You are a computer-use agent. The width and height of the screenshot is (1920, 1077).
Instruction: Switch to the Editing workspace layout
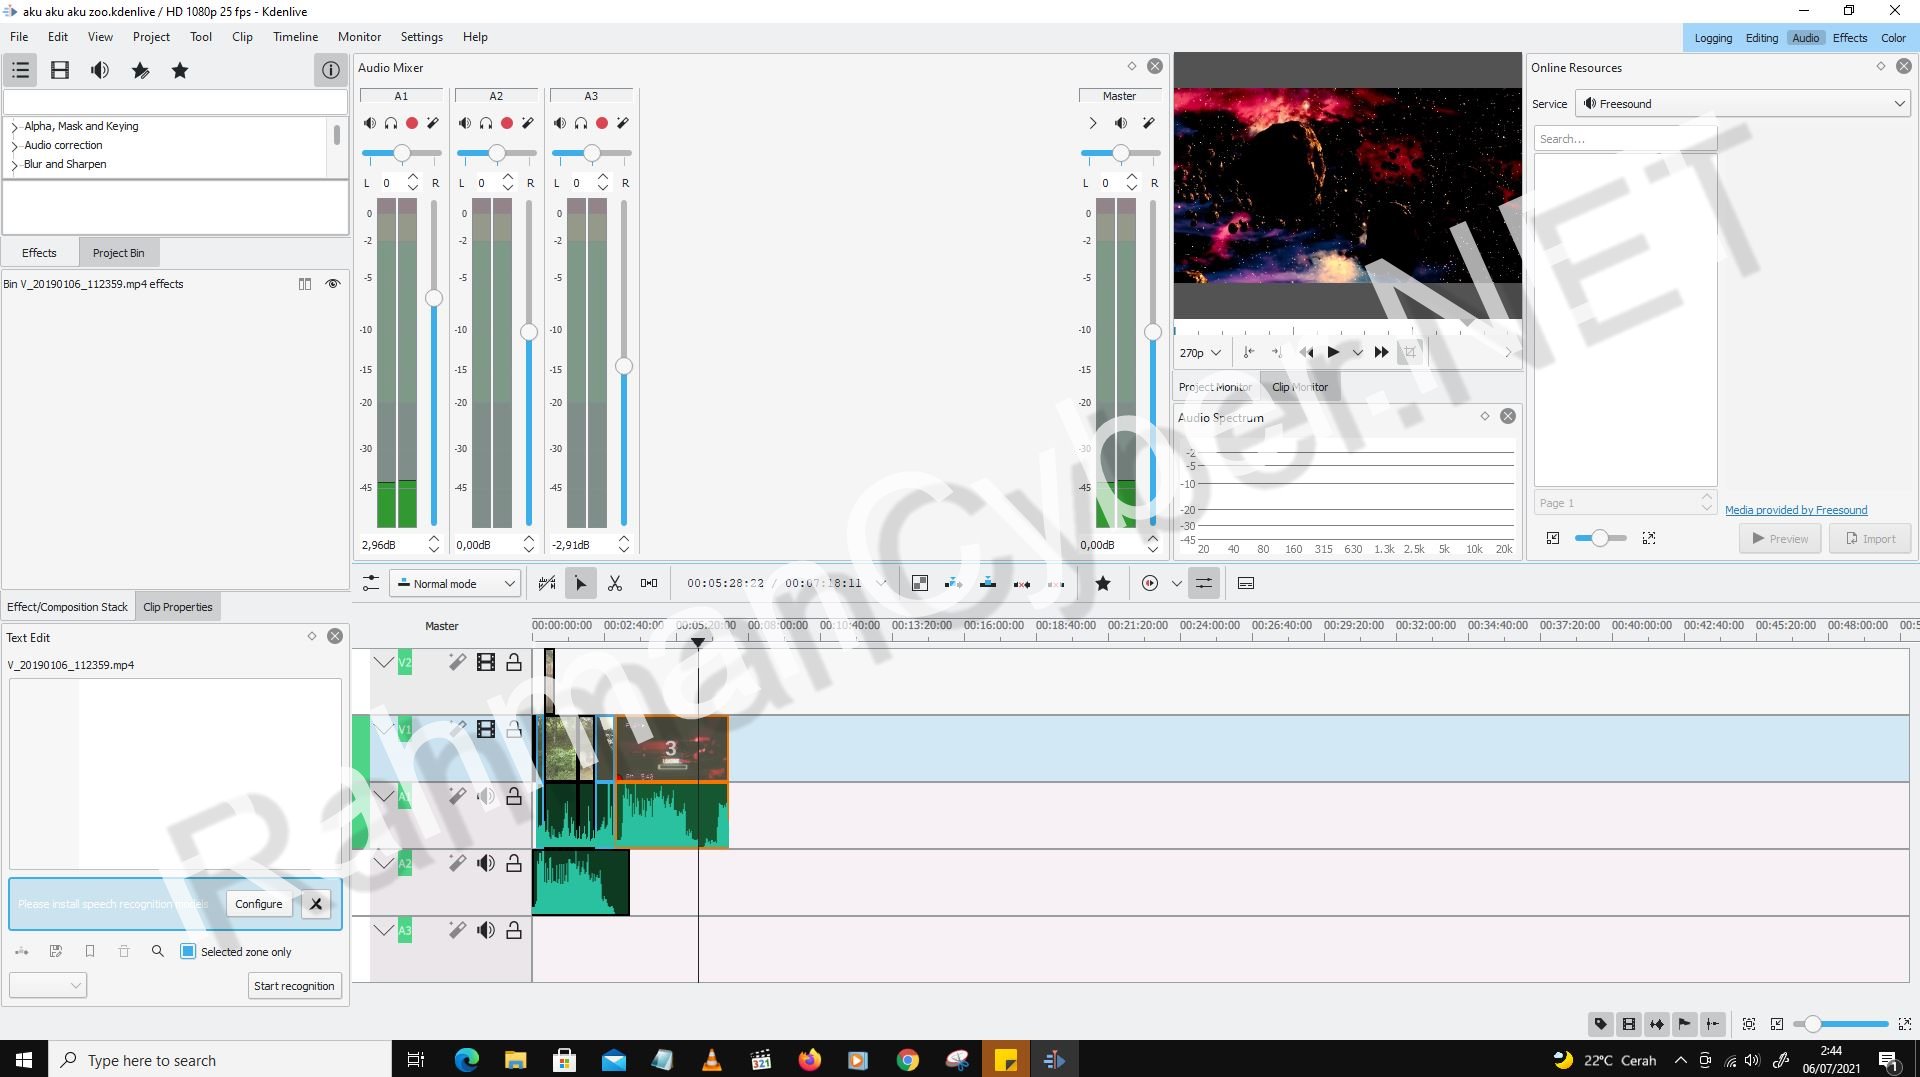tap(1761, 38)
